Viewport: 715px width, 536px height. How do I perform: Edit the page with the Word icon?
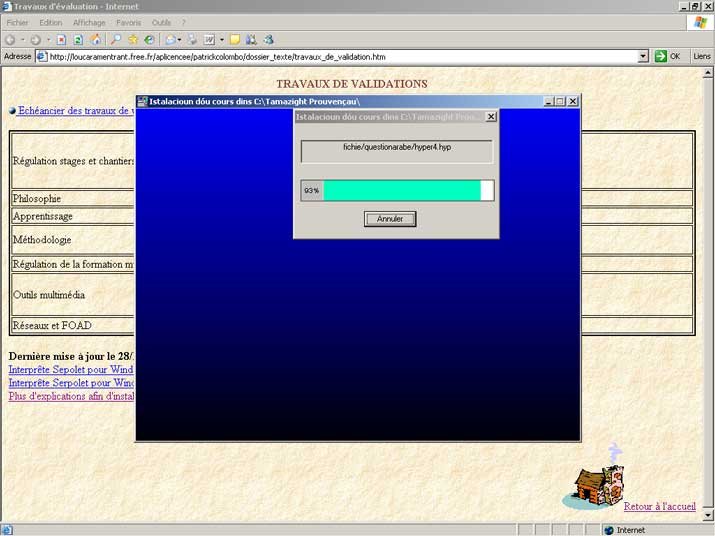point(209,40)
